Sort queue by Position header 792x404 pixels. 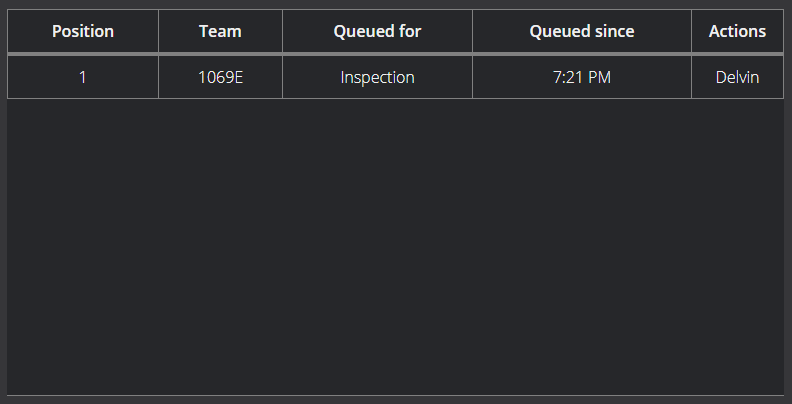83,31
